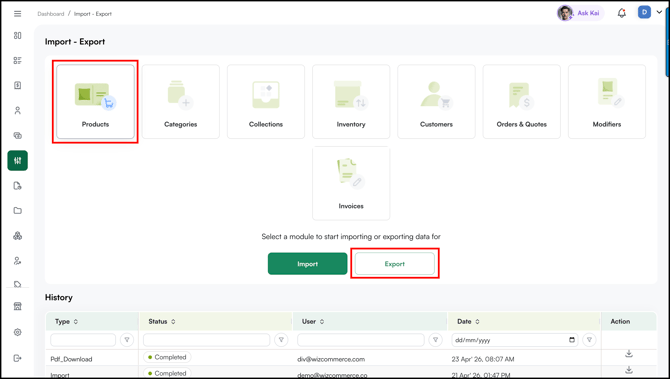
Task: Open the stacked cubes sidebar icon
Action: click(x=18, y=235)
